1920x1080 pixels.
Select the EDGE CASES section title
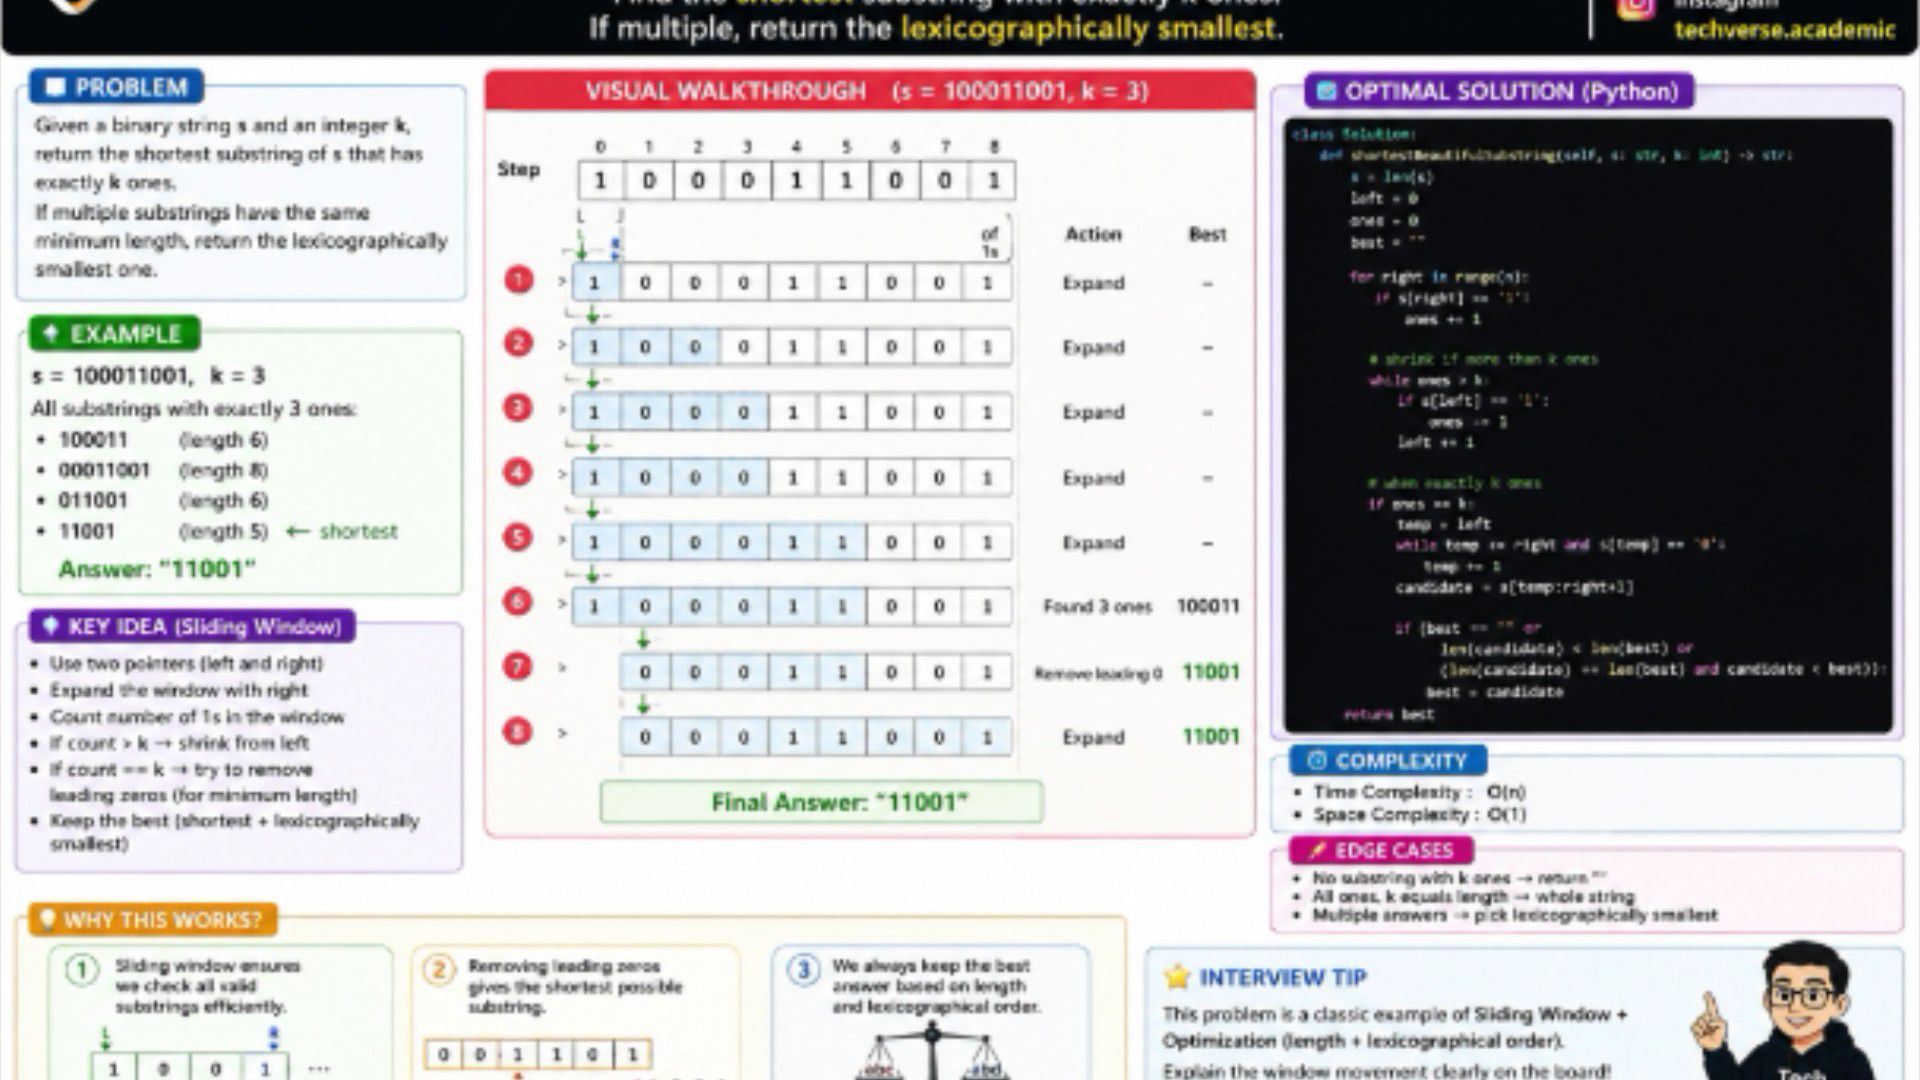1394,851
